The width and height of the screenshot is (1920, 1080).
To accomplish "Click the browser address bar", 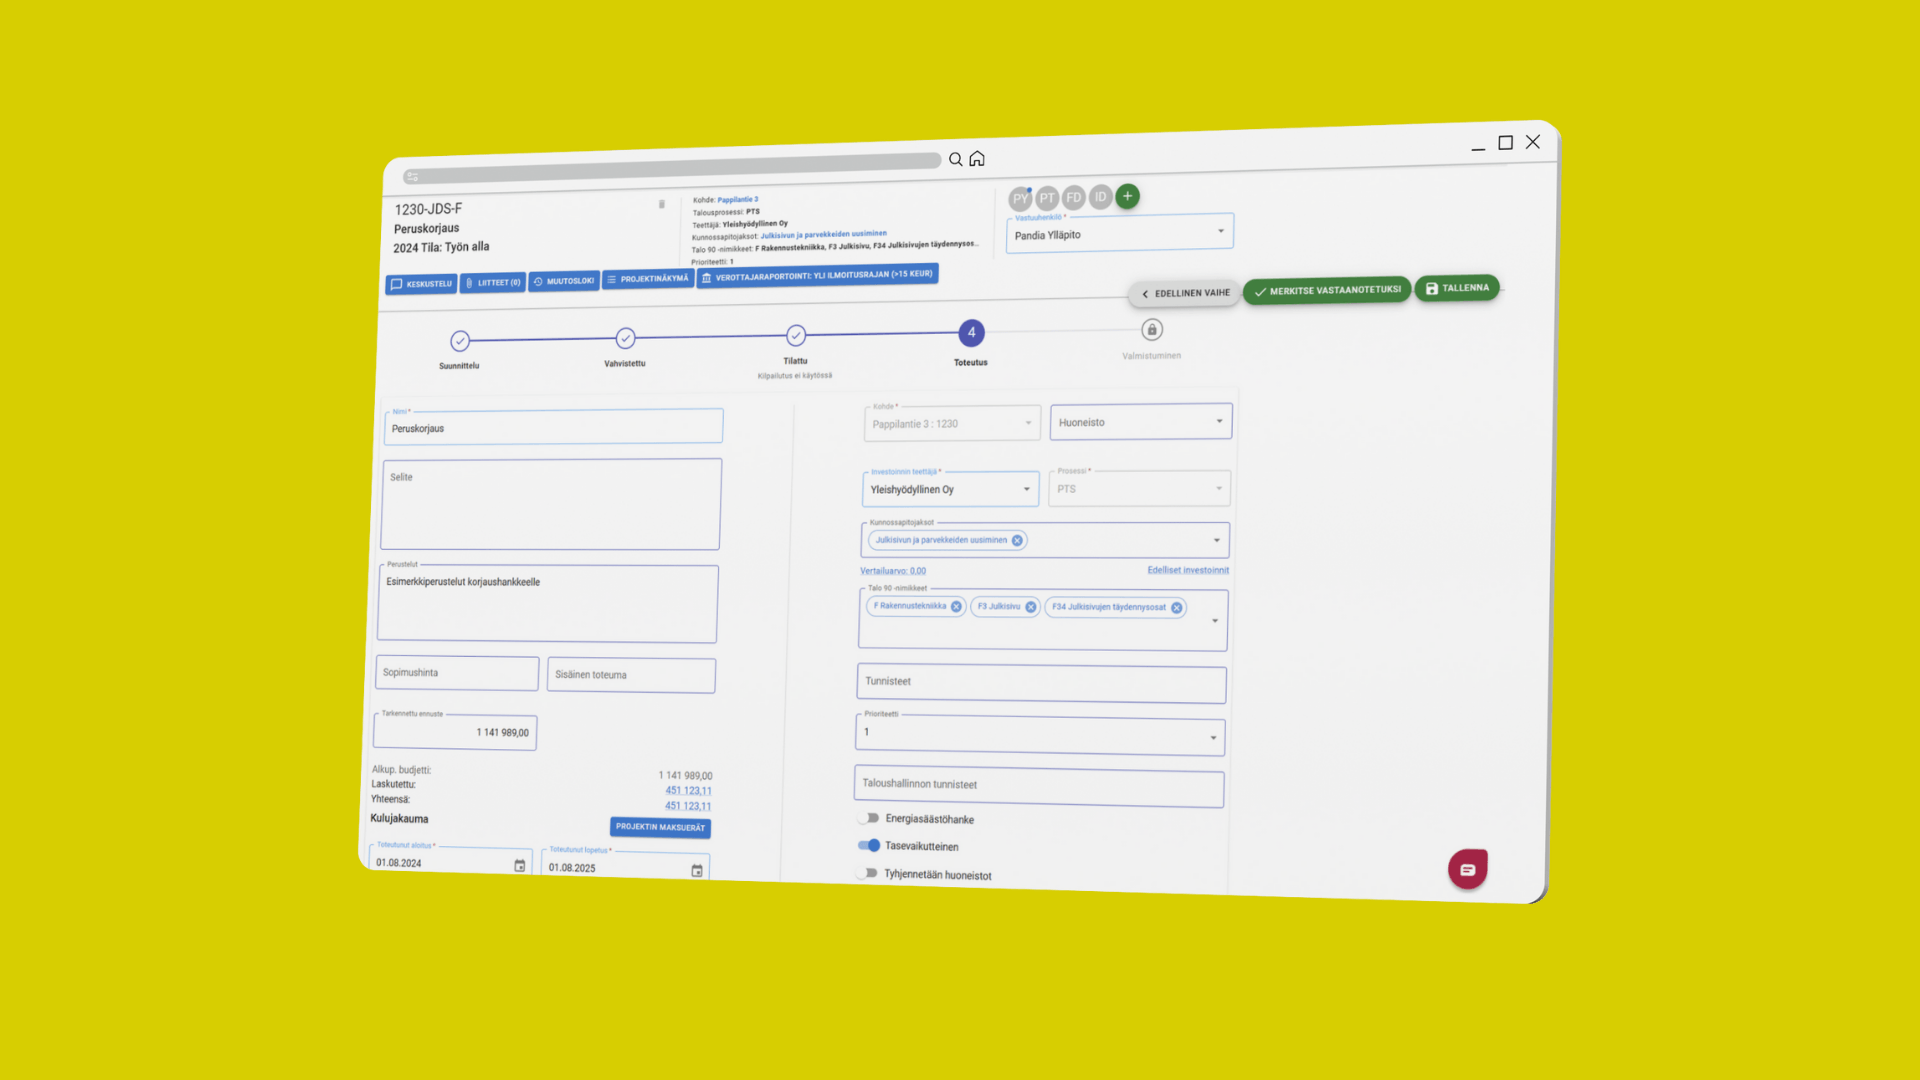I will [x=672, y=169].
